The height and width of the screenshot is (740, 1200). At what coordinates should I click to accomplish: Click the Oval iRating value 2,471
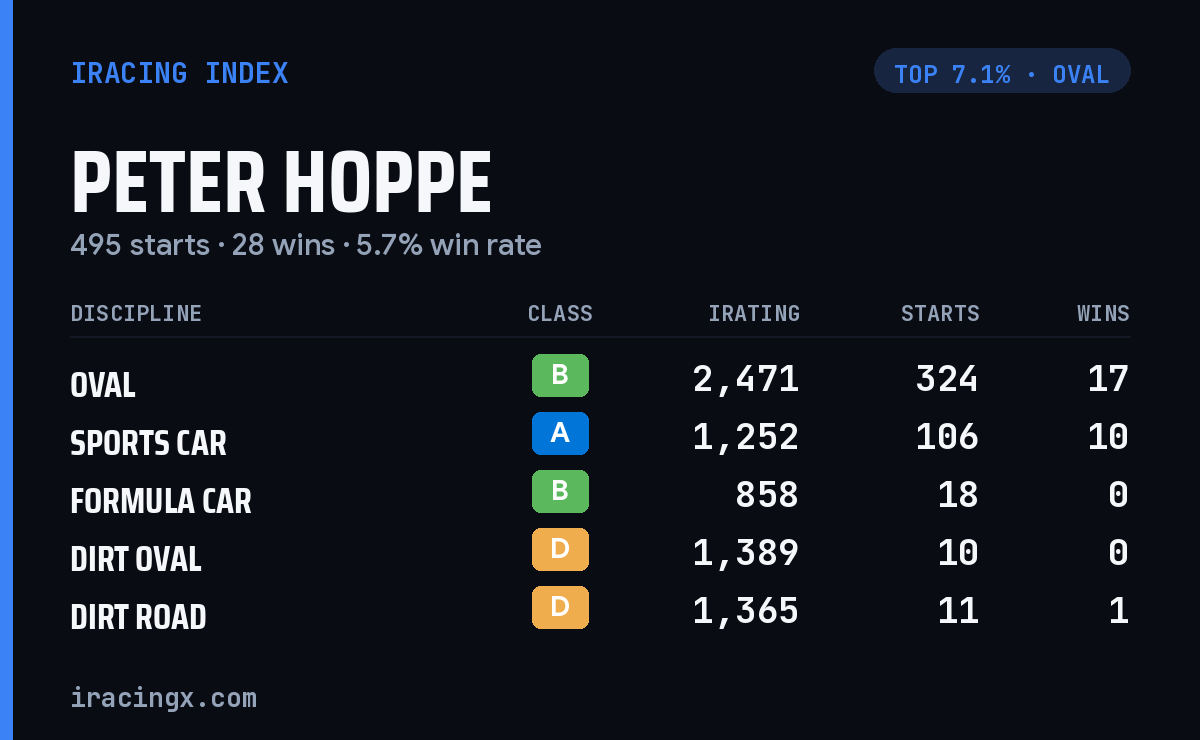pyautogui.click(x=746, y=379)
